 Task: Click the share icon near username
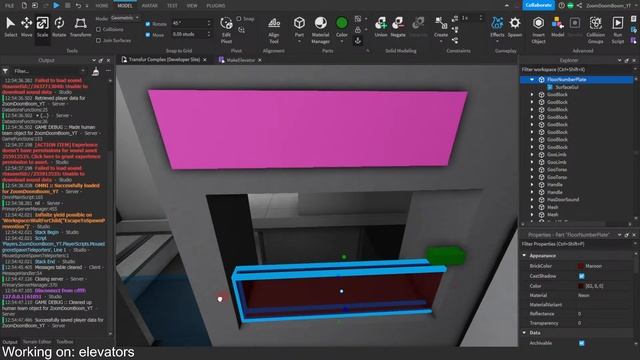point(579,5)
